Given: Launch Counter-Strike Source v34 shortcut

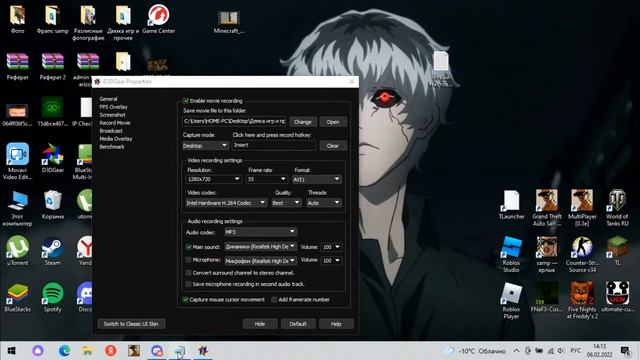Looking at the screenshot, I should [x=582, y=255].
